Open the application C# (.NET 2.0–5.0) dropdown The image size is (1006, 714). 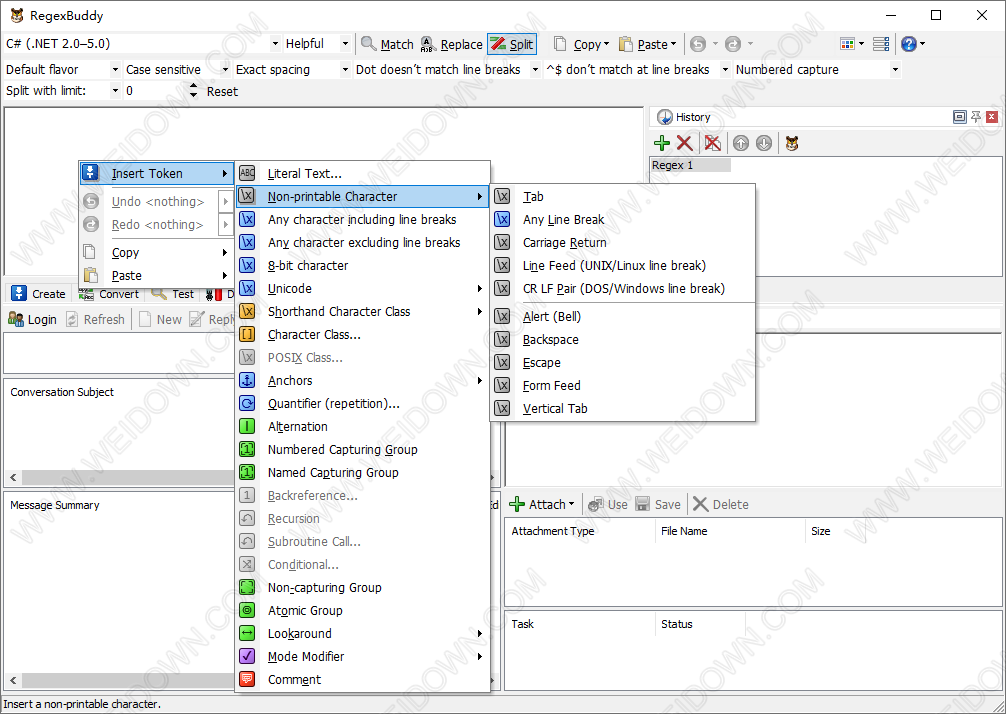[x=275, y=44]
